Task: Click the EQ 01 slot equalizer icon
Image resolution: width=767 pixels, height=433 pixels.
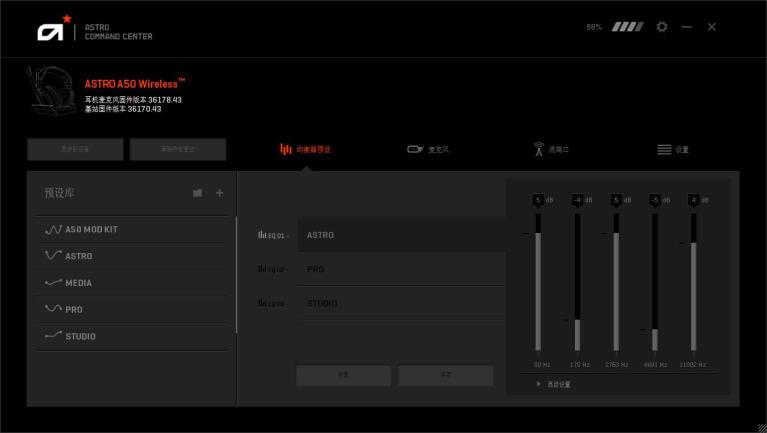Action: (263, 235)
